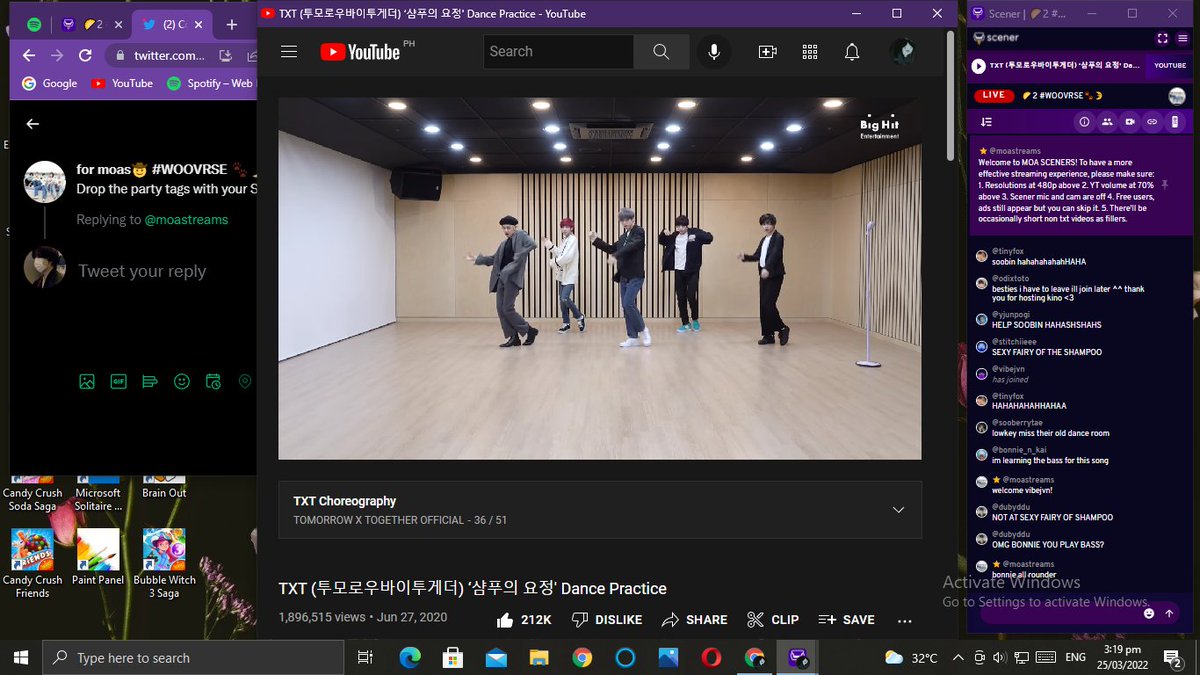Toggle Scener fullscreen mode icon
This screenshot has width=1200, height=675.
tap(1162, 38)
